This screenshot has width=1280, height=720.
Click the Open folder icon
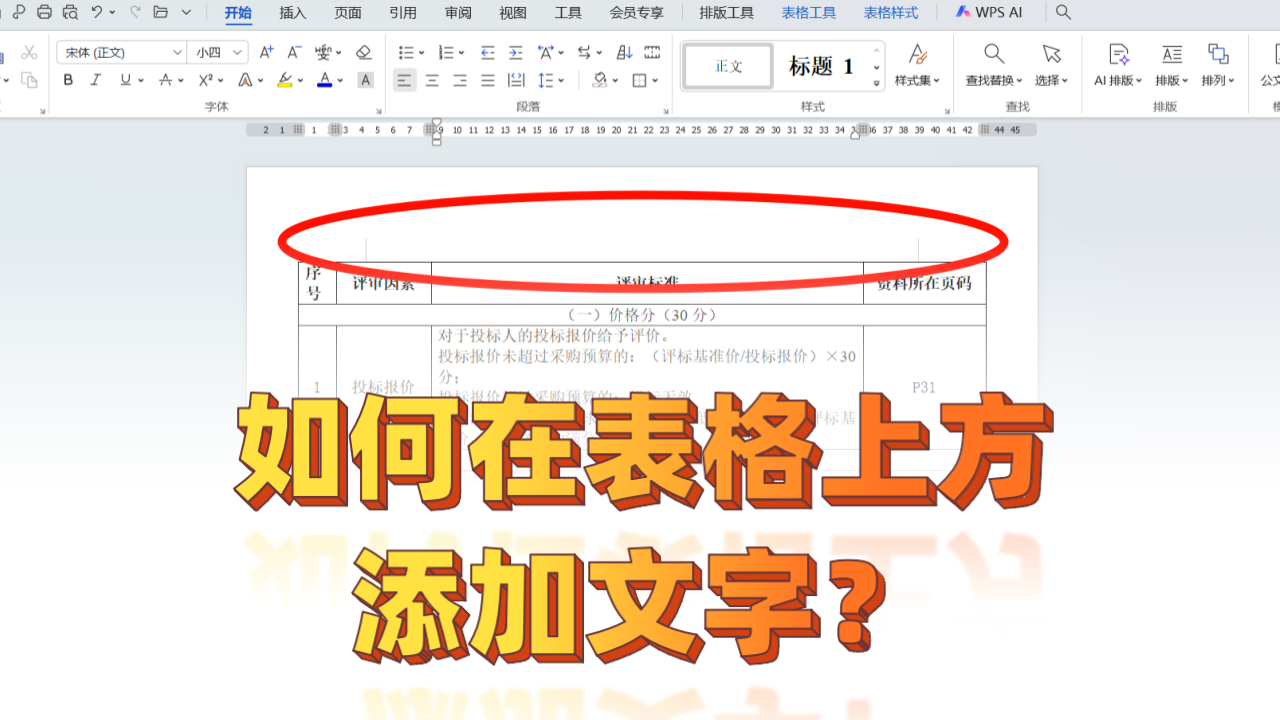161,12
